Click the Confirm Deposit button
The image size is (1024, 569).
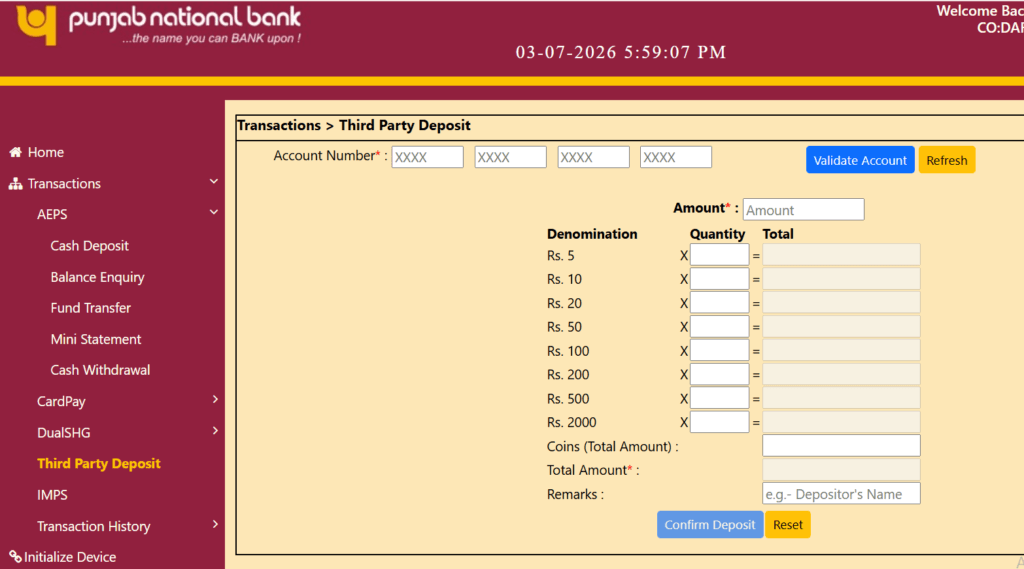(710, 525)
